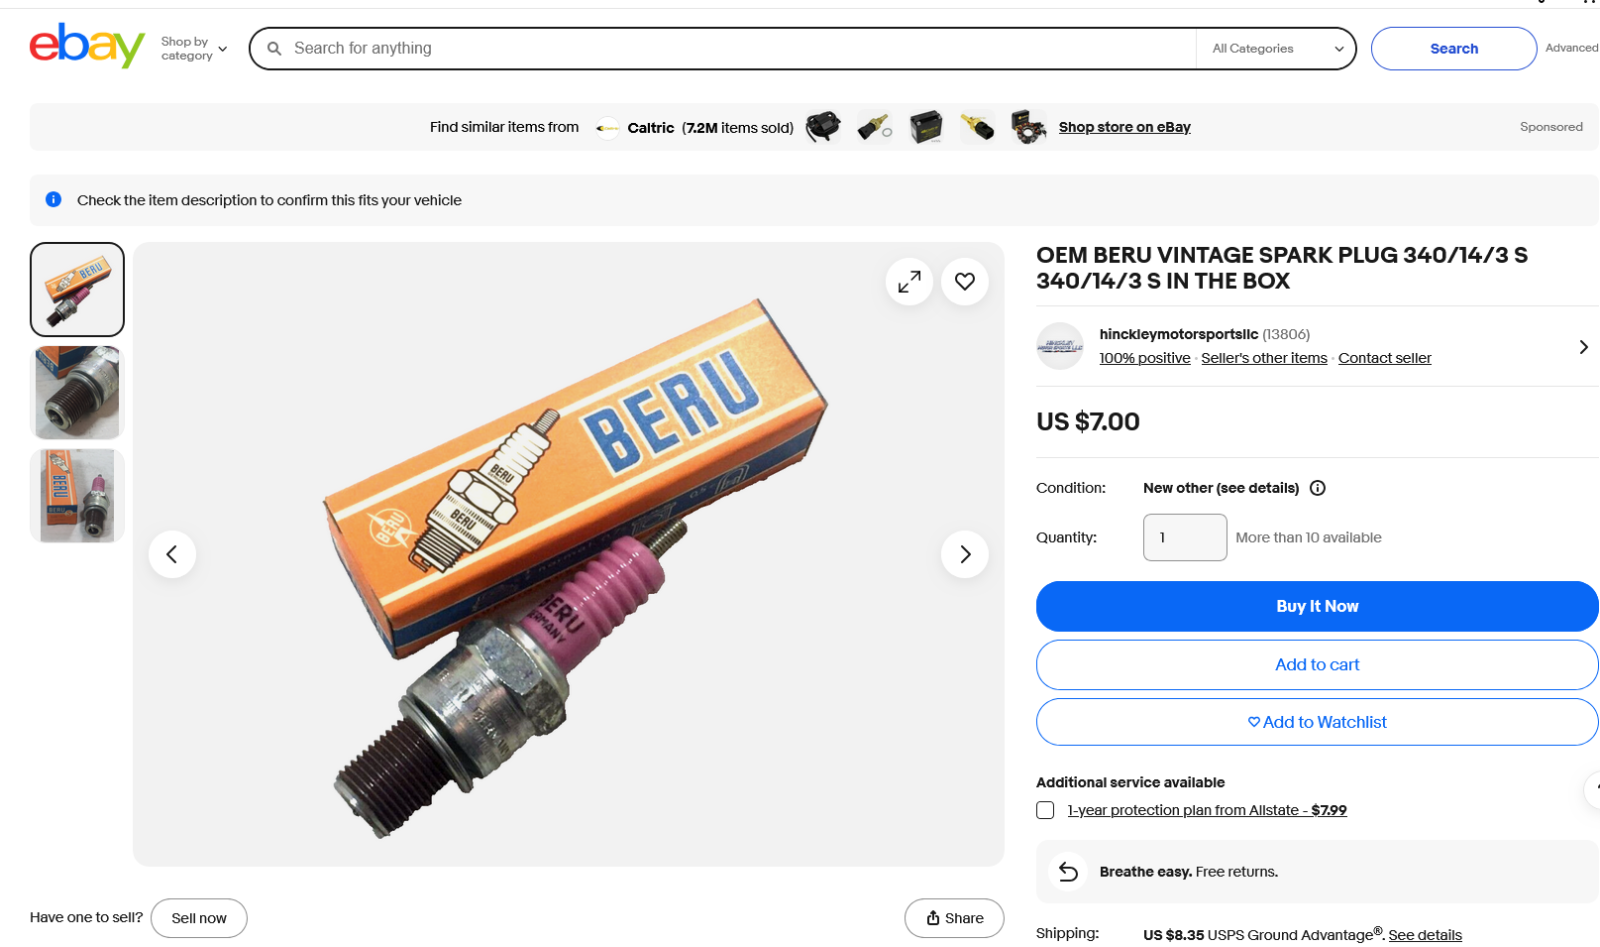Image resolution: width=1600 pixels, height=947 pixels.
Task: Open the All Categories dropdown
Action: click(1276, 49)
